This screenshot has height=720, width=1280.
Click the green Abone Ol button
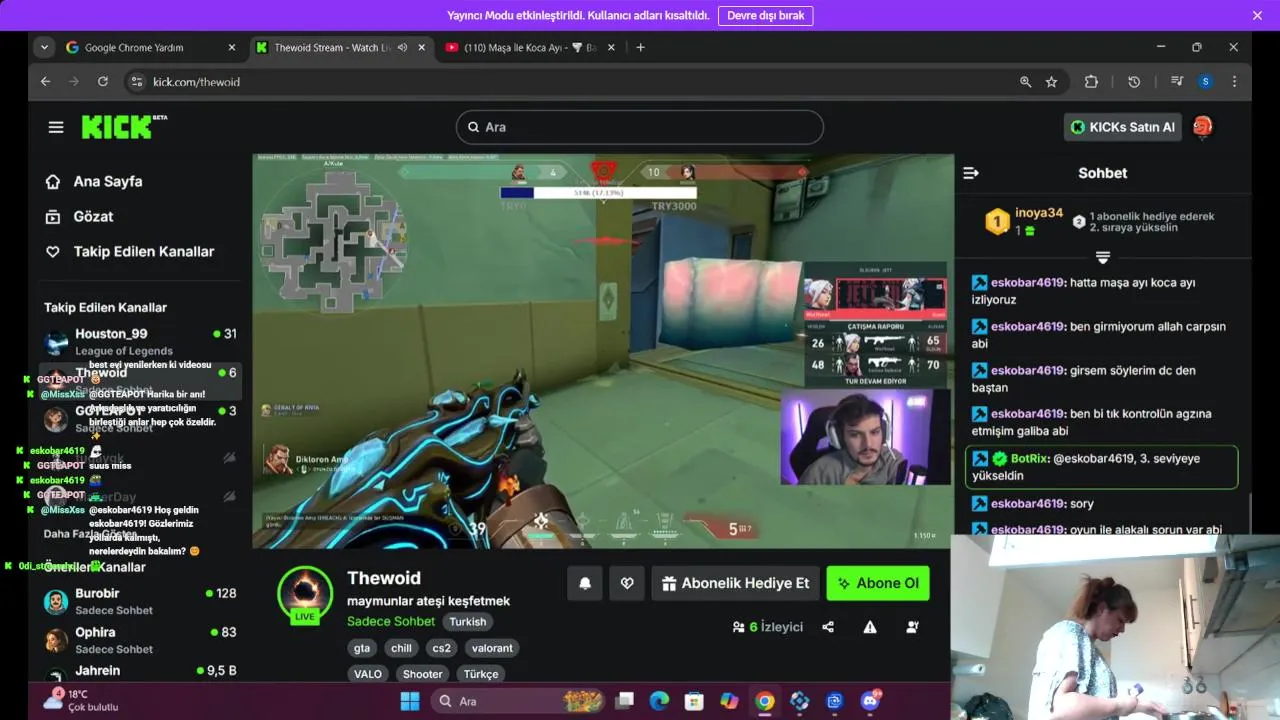pos(878,583)
